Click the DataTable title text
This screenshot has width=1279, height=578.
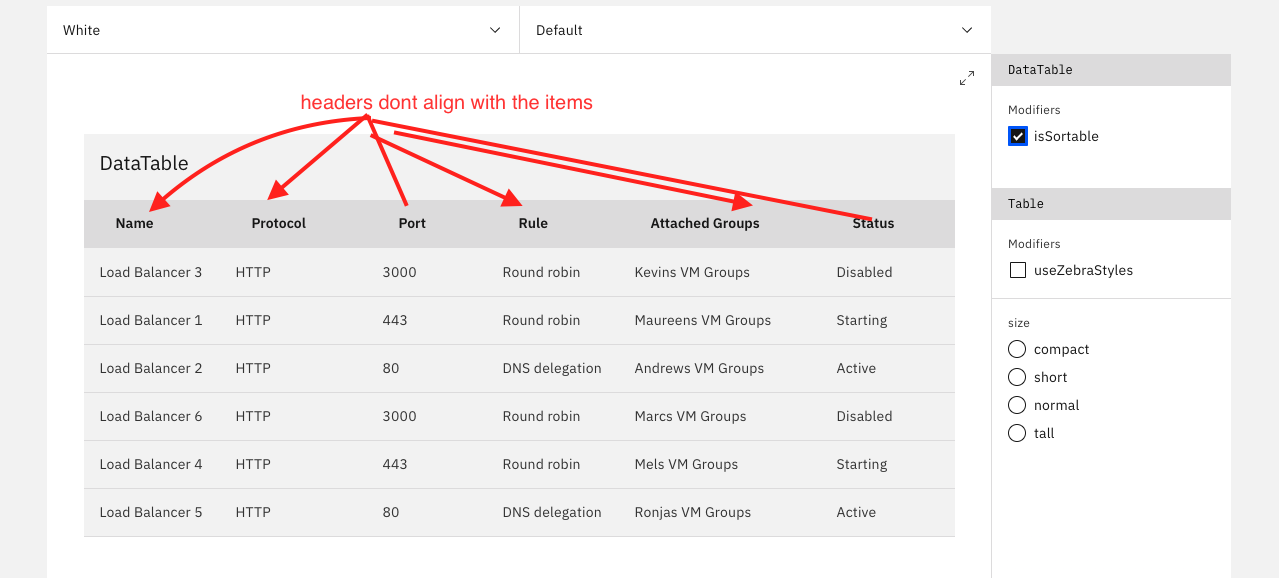click(144, 163)
